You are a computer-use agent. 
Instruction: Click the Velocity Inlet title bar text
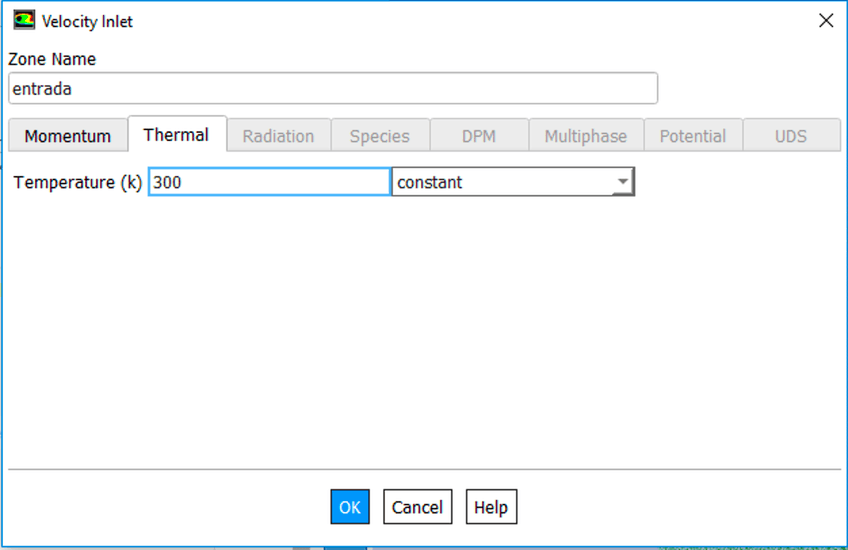(87, 21)
